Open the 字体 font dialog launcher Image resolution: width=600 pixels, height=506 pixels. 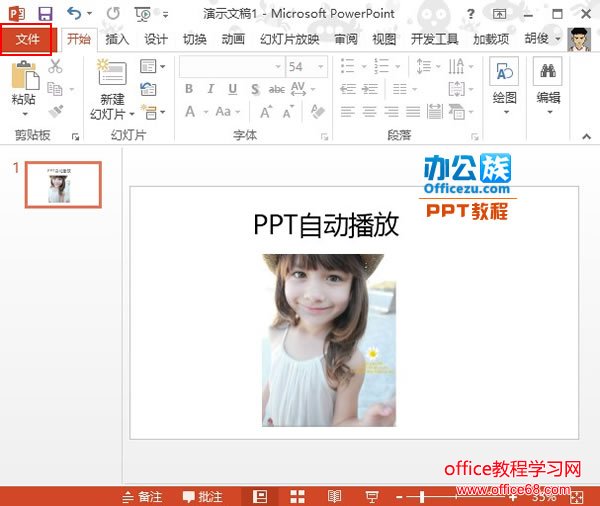324,137
